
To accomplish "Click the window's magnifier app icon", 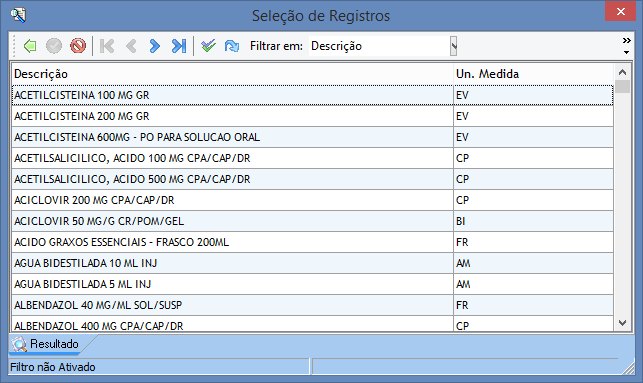I will (x=18, y=15).
